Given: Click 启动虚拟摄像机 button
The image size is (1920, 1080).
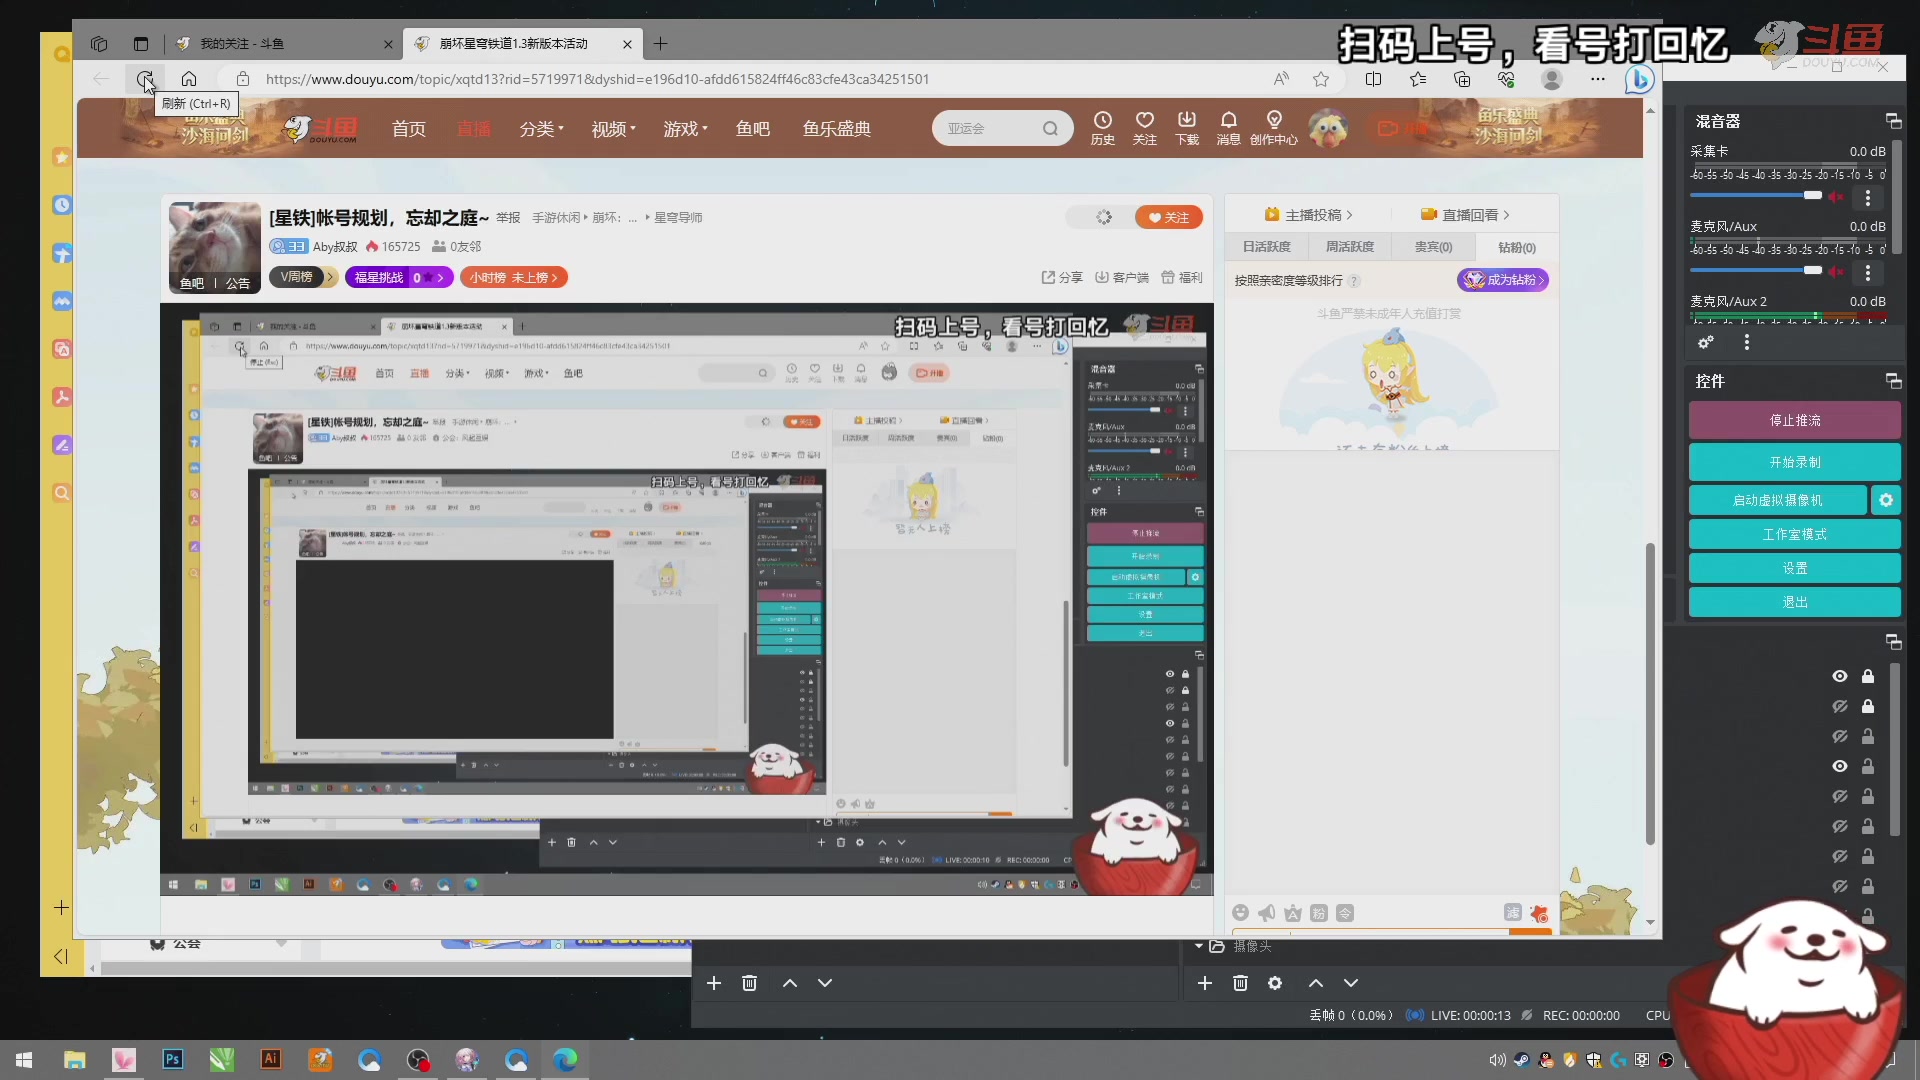Looking at the screenshot, I should pyautogui.click(x=1777, y=500).
